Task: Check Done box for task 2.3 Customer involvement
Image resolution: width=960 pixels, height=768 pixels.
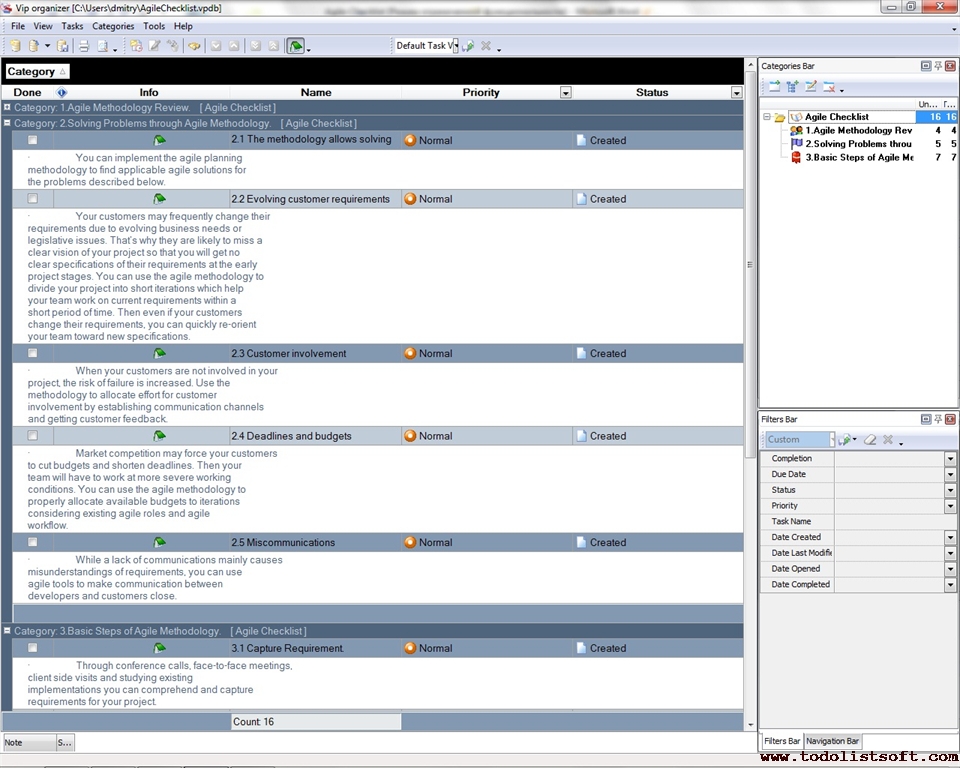Action: point(33,353)
